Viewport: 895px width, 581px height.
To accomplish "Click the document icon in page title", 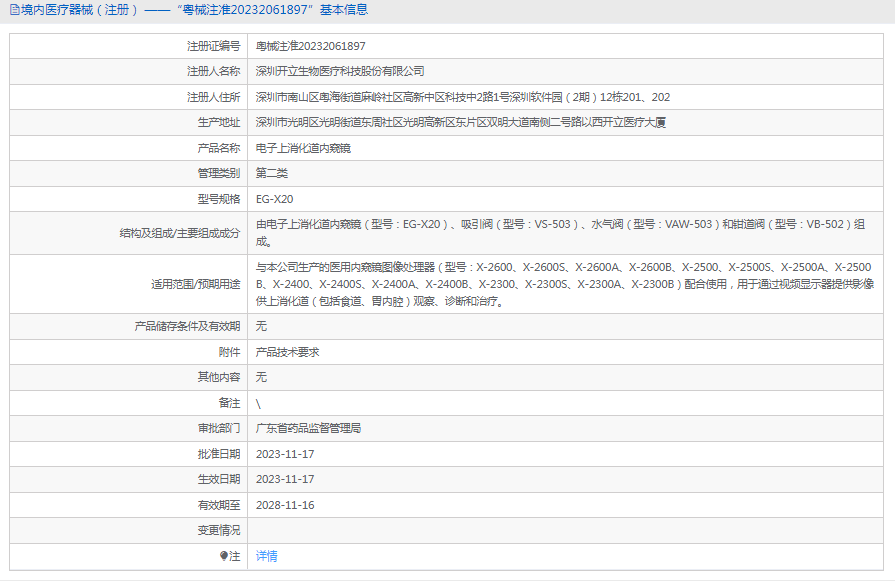I will pos(14,10).
